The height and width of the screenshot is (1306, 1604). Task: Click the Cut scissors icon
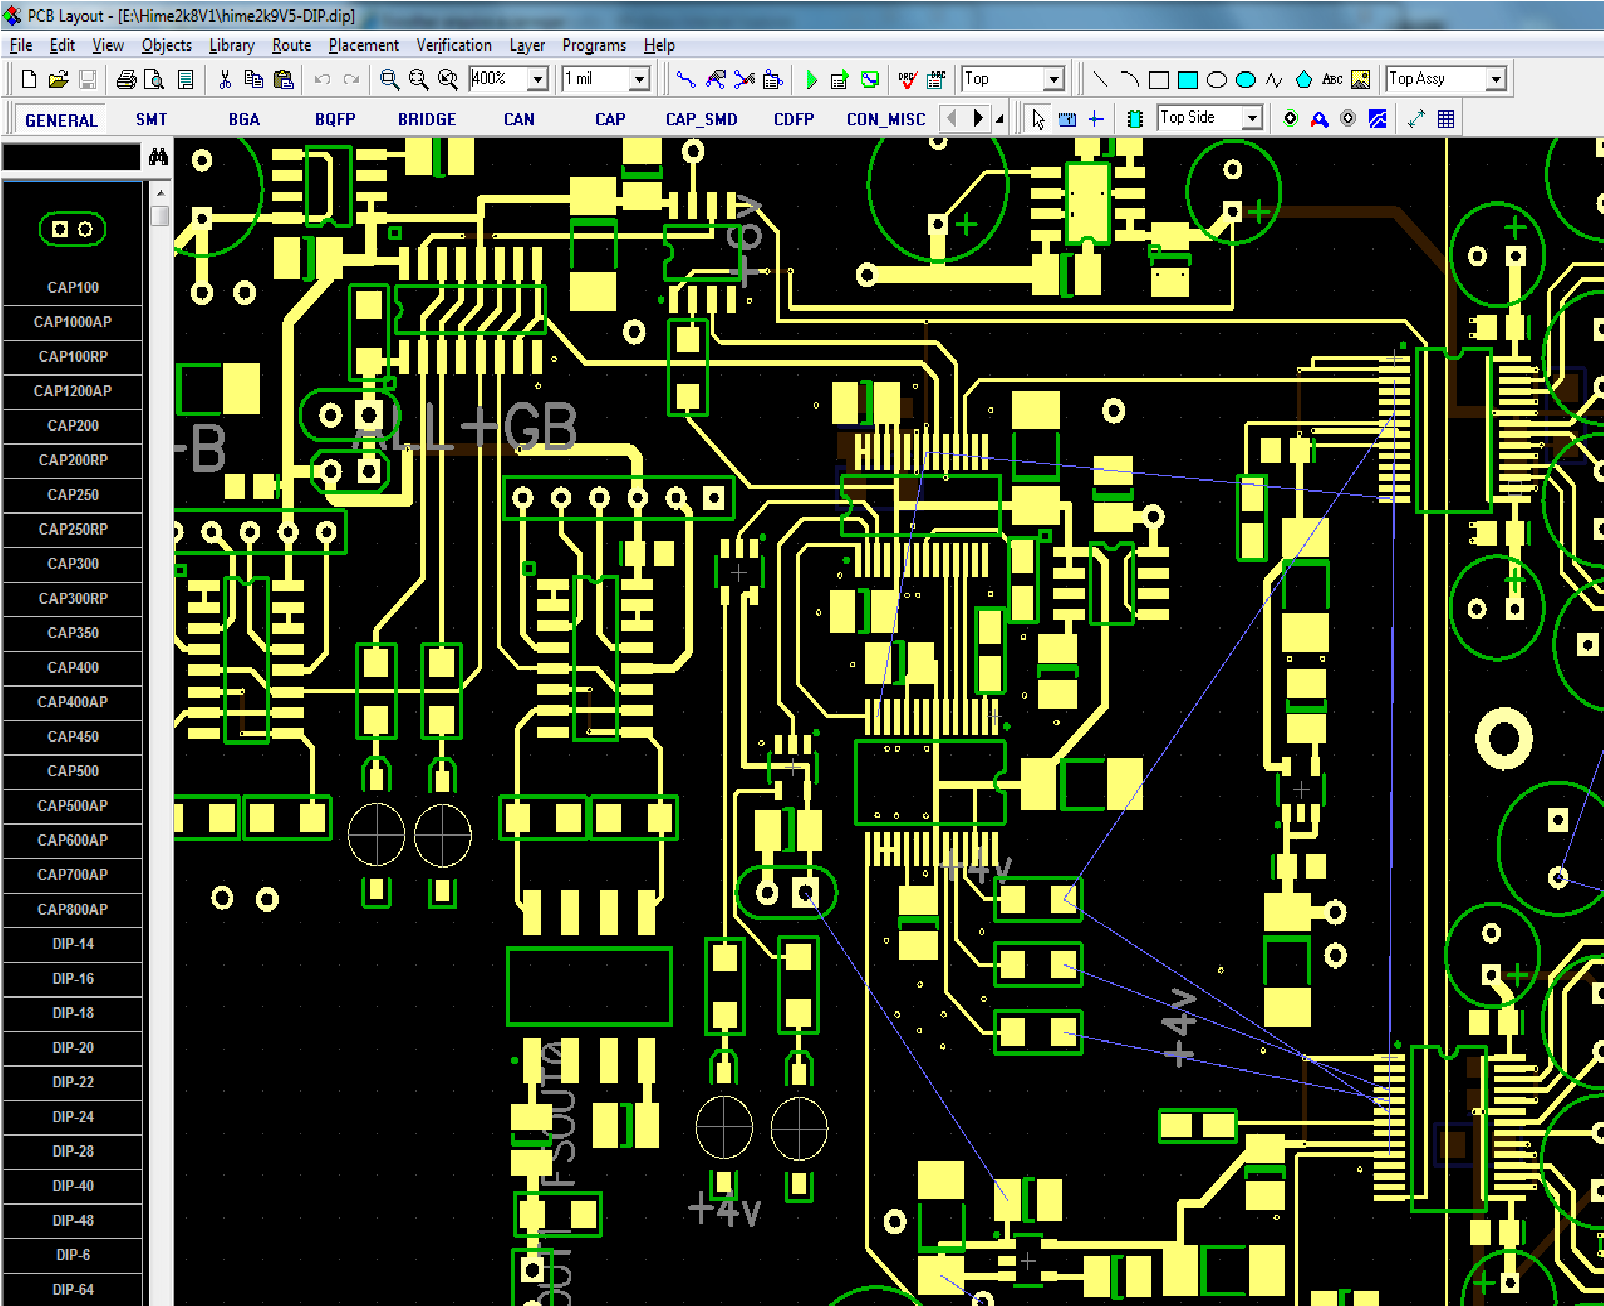coord(225,79)
